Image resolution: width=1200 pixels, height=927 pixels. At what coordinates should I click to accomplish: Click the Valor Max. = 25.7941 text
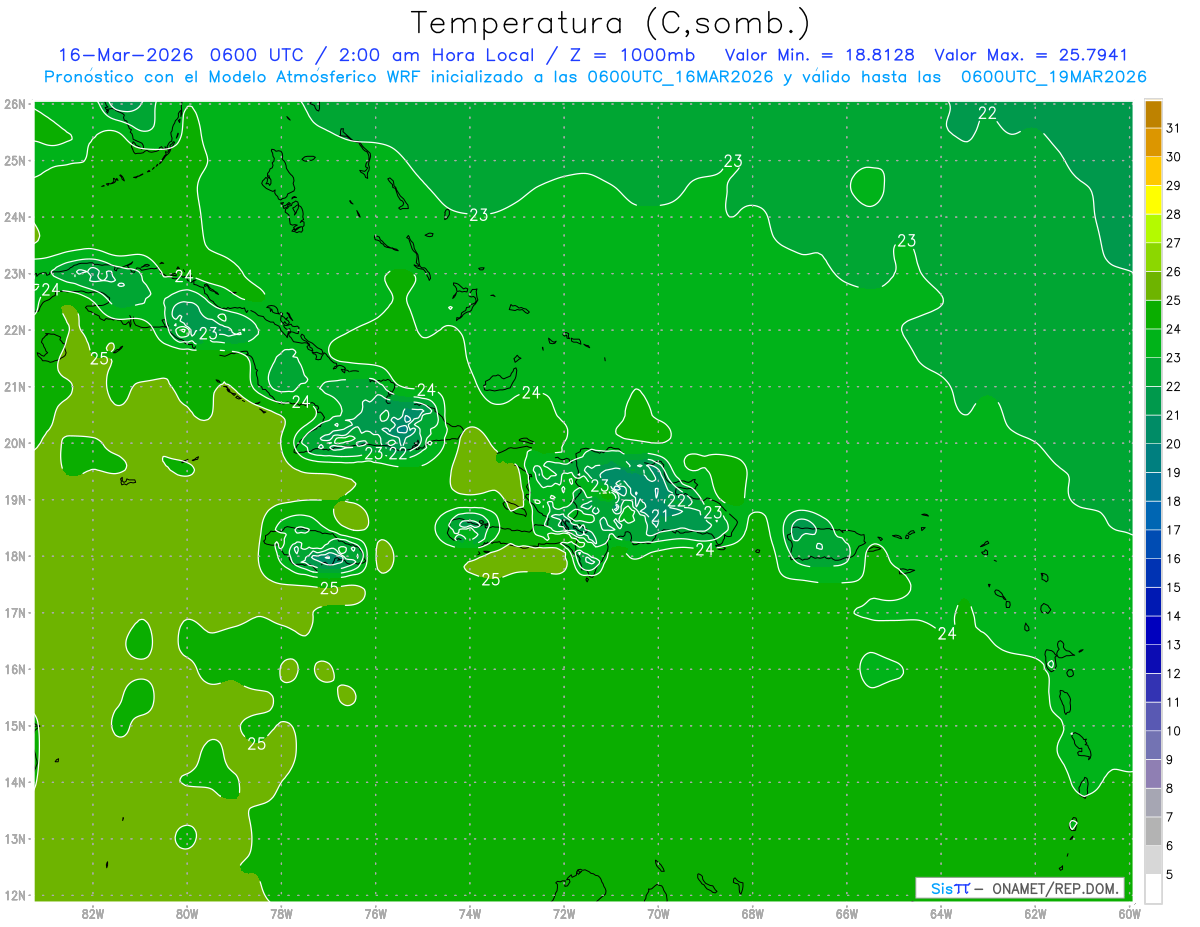click(x=1031, y=55)
